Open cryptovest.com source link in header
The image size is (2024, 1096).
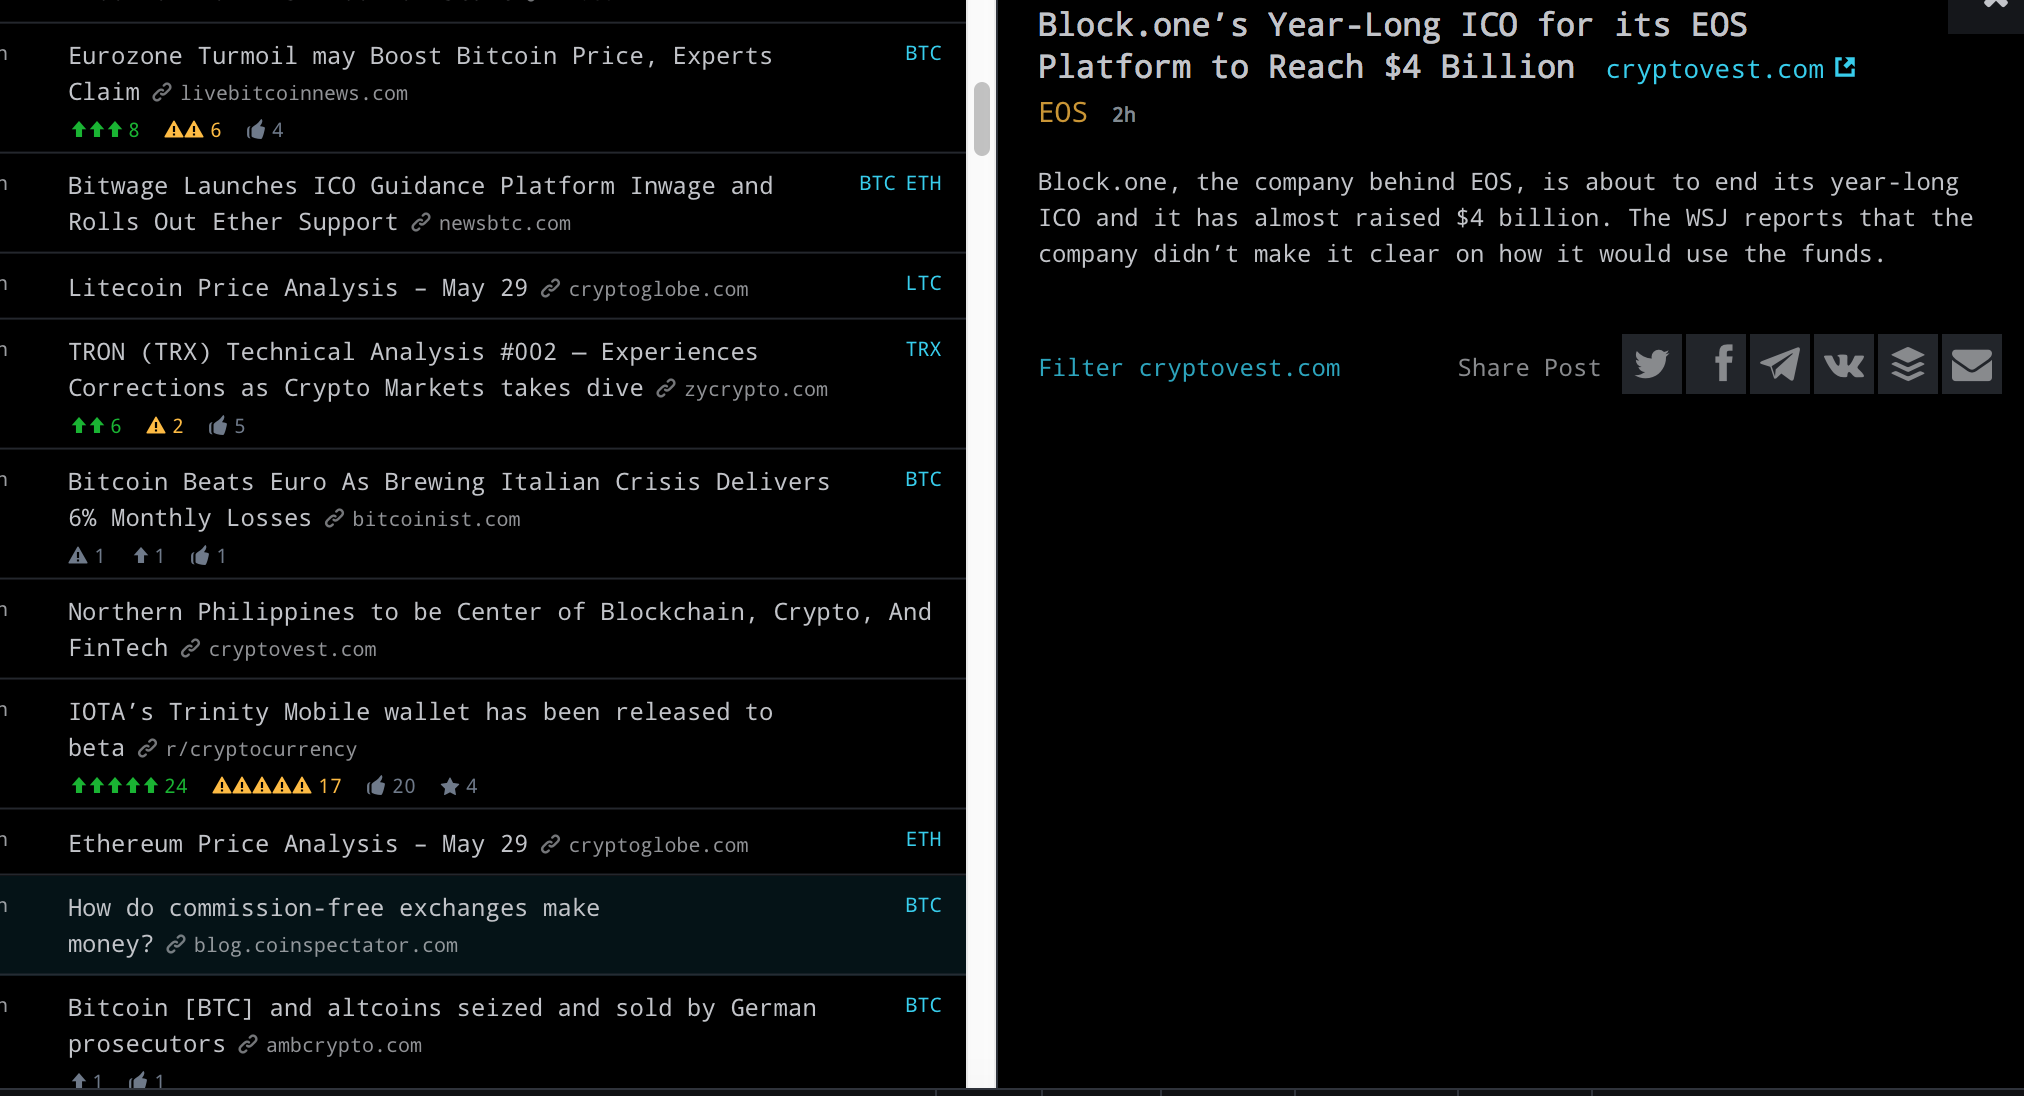pyautogui.click(x=1714, y=70)
